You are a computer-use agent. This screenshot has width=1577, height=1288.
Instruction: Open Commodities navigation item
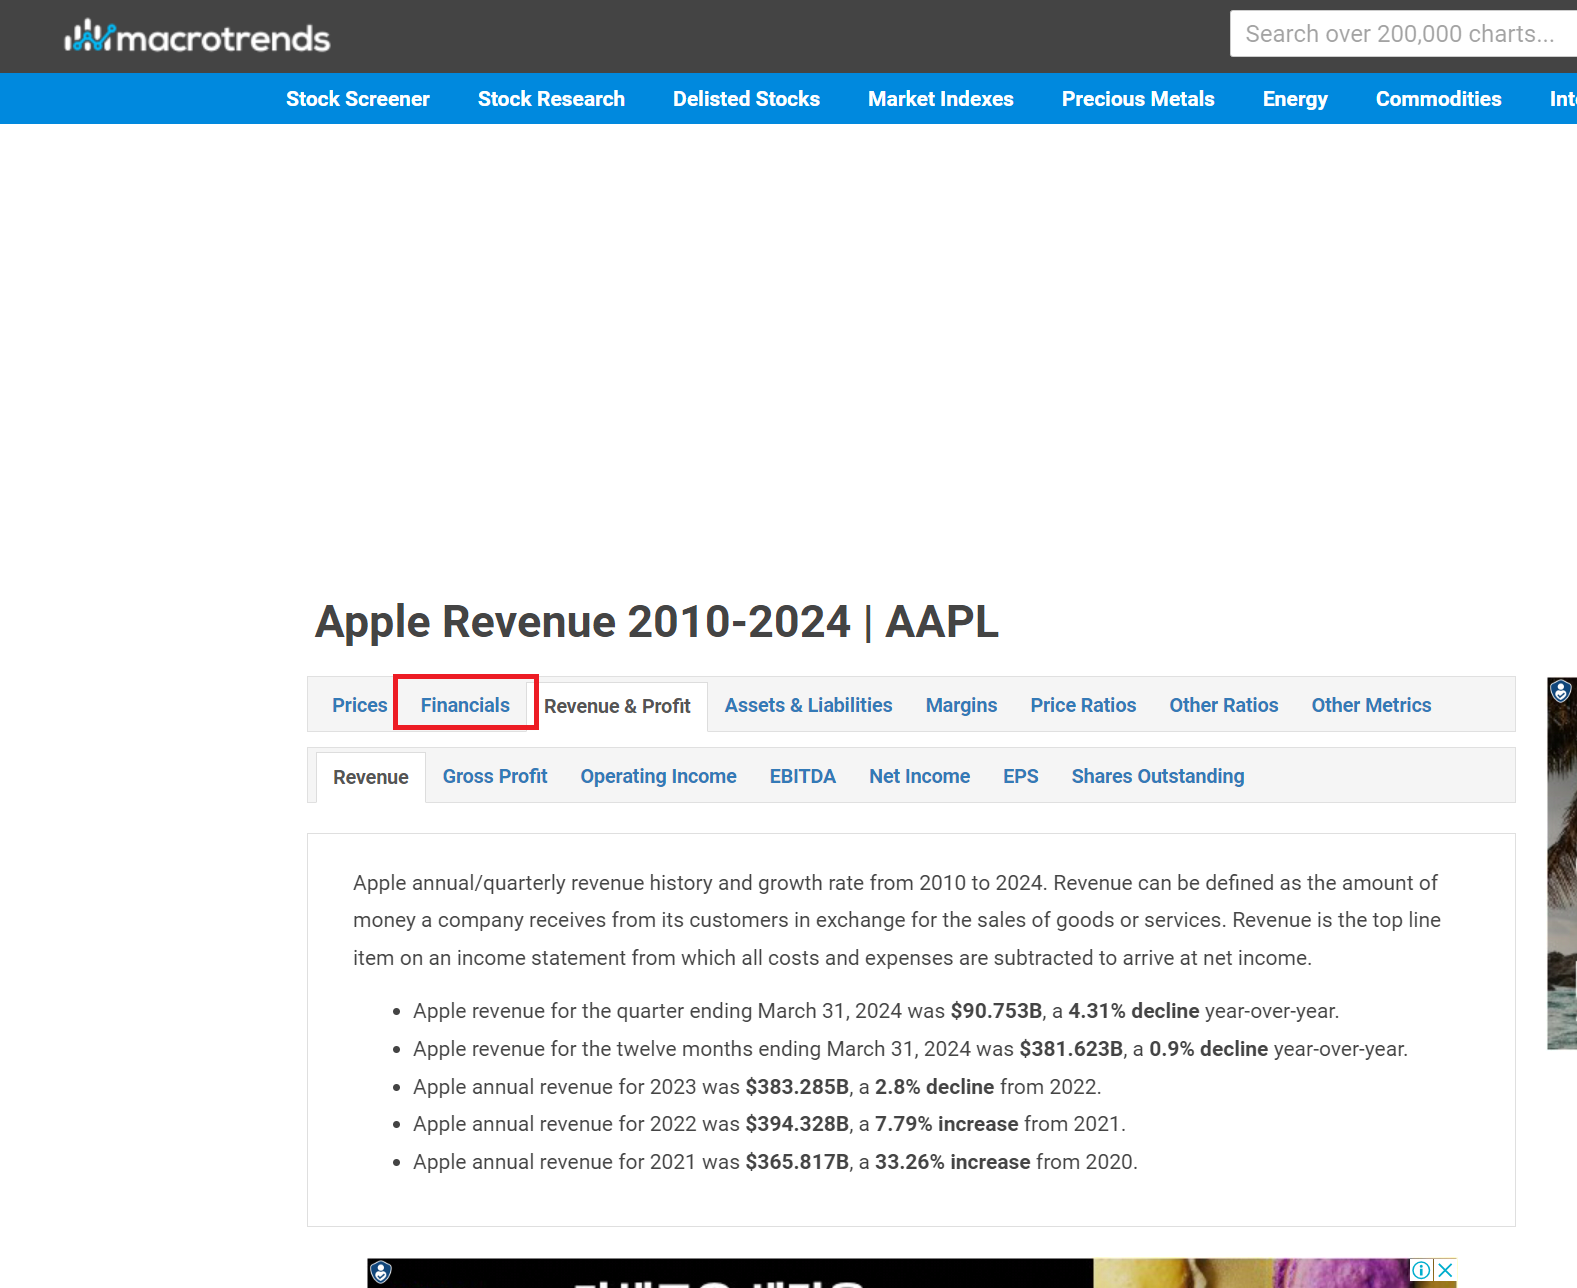[x=1438, y=99]
